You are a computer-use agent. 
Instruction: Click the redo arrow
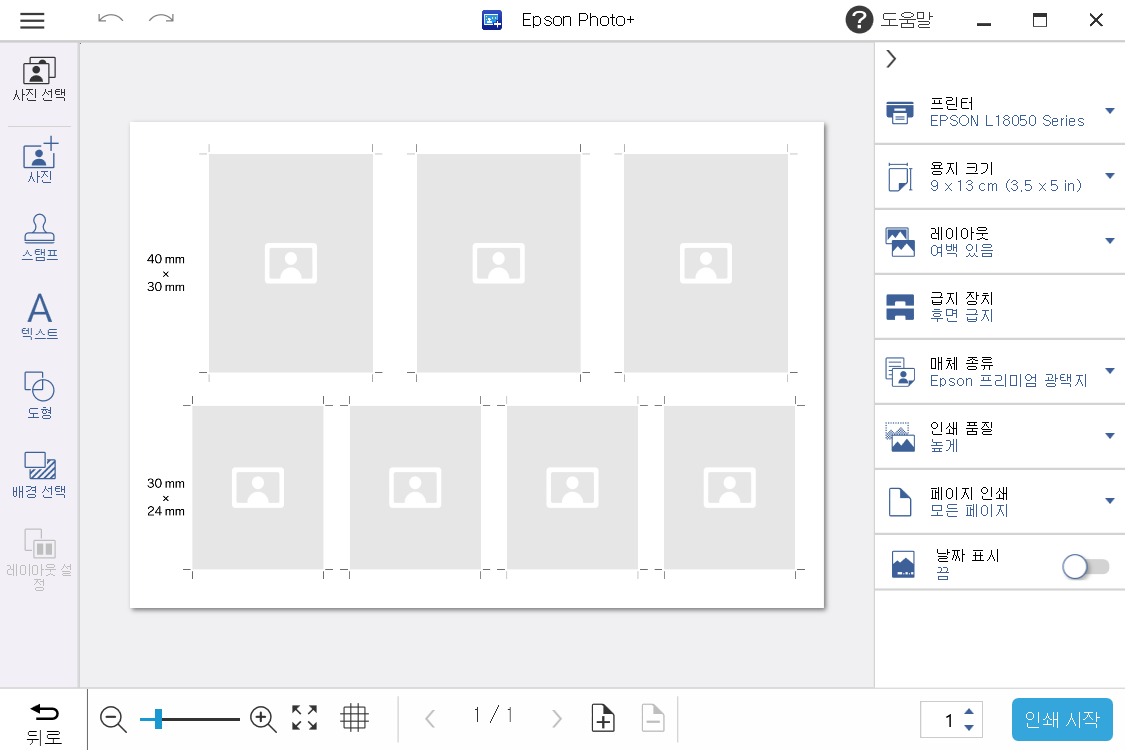point(161,19)
